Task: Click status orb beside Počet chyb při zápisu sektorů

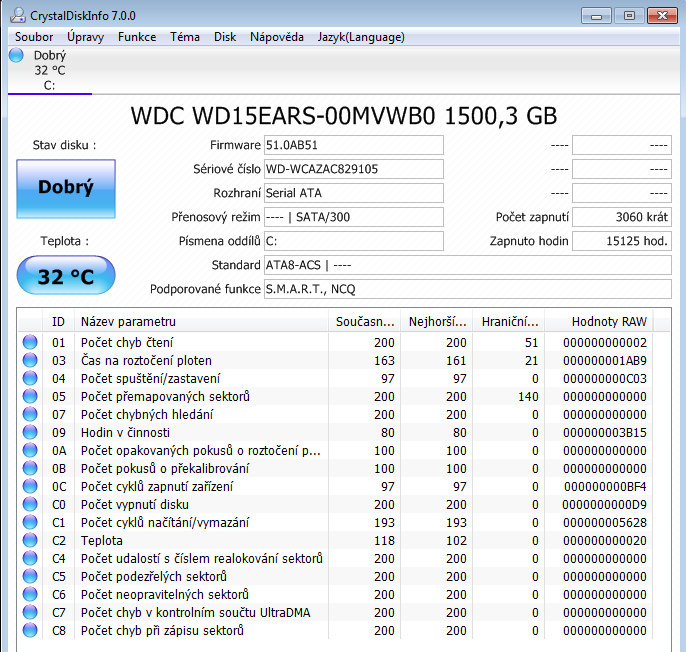Action: click(x=30, y=630)
